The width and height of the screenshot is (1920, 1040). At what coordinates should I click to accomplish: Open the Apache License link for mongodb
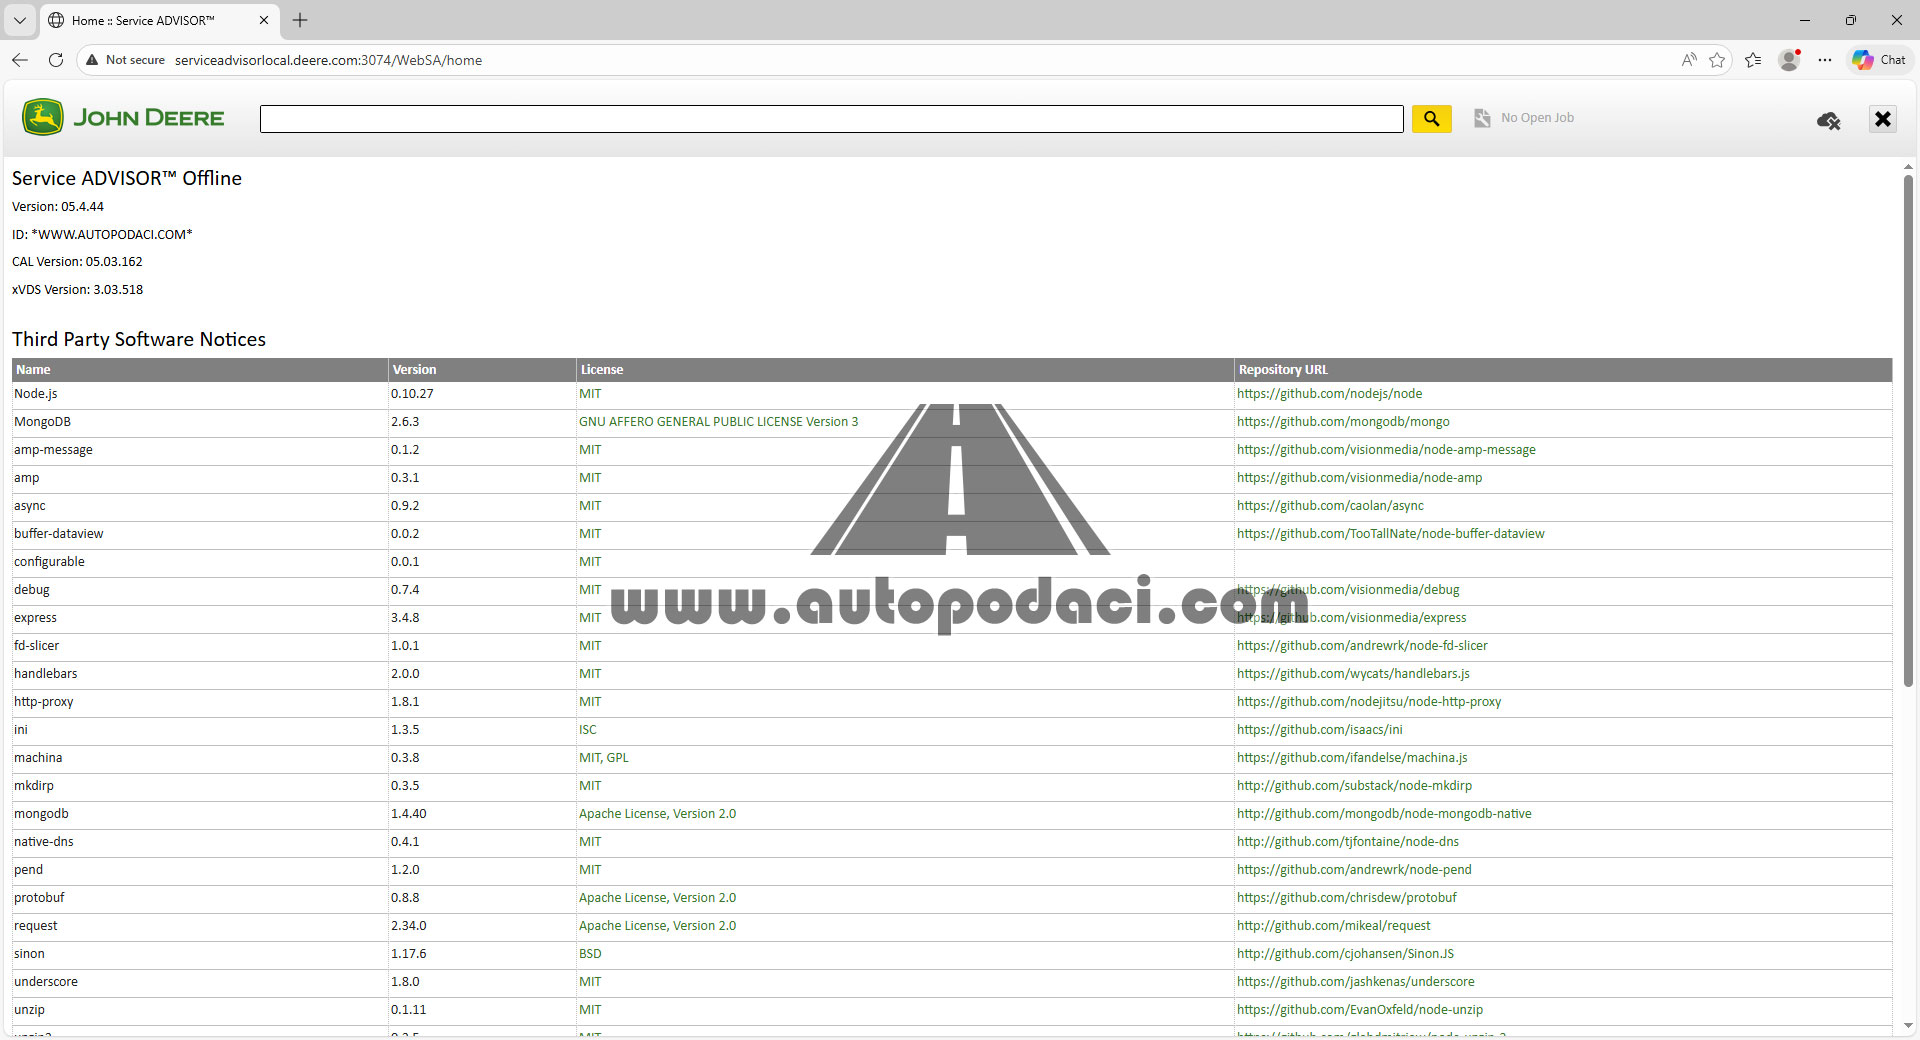[x=657, y=814]
